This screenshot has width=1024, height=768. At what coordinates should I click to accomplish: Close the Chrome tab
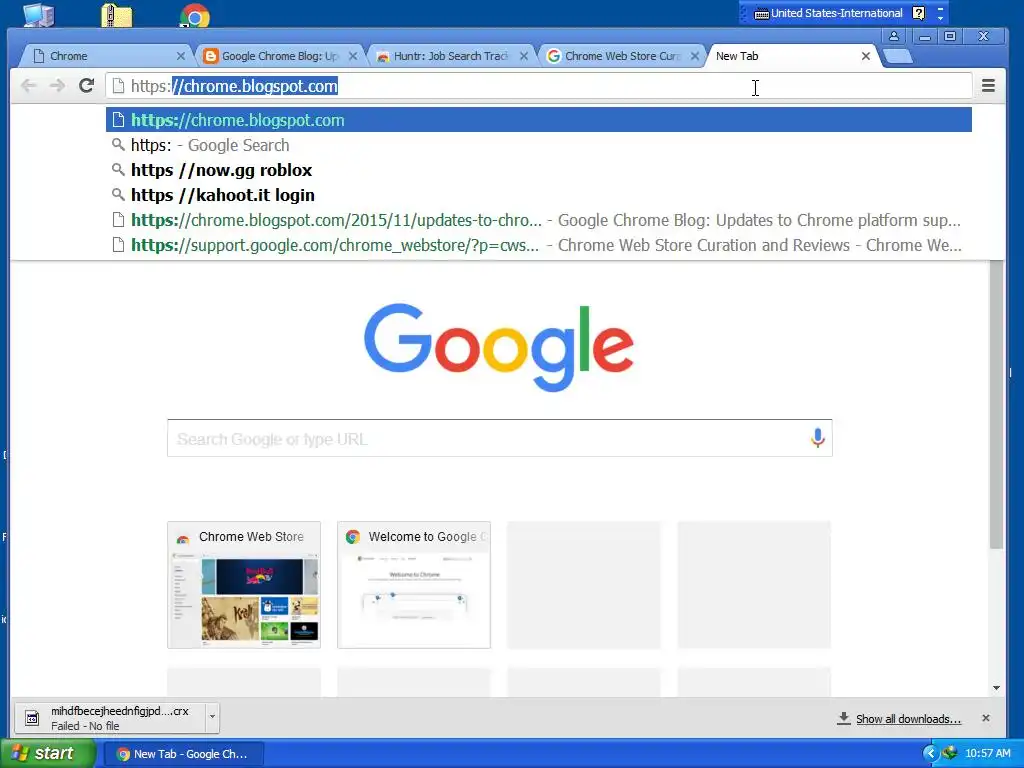181,56
